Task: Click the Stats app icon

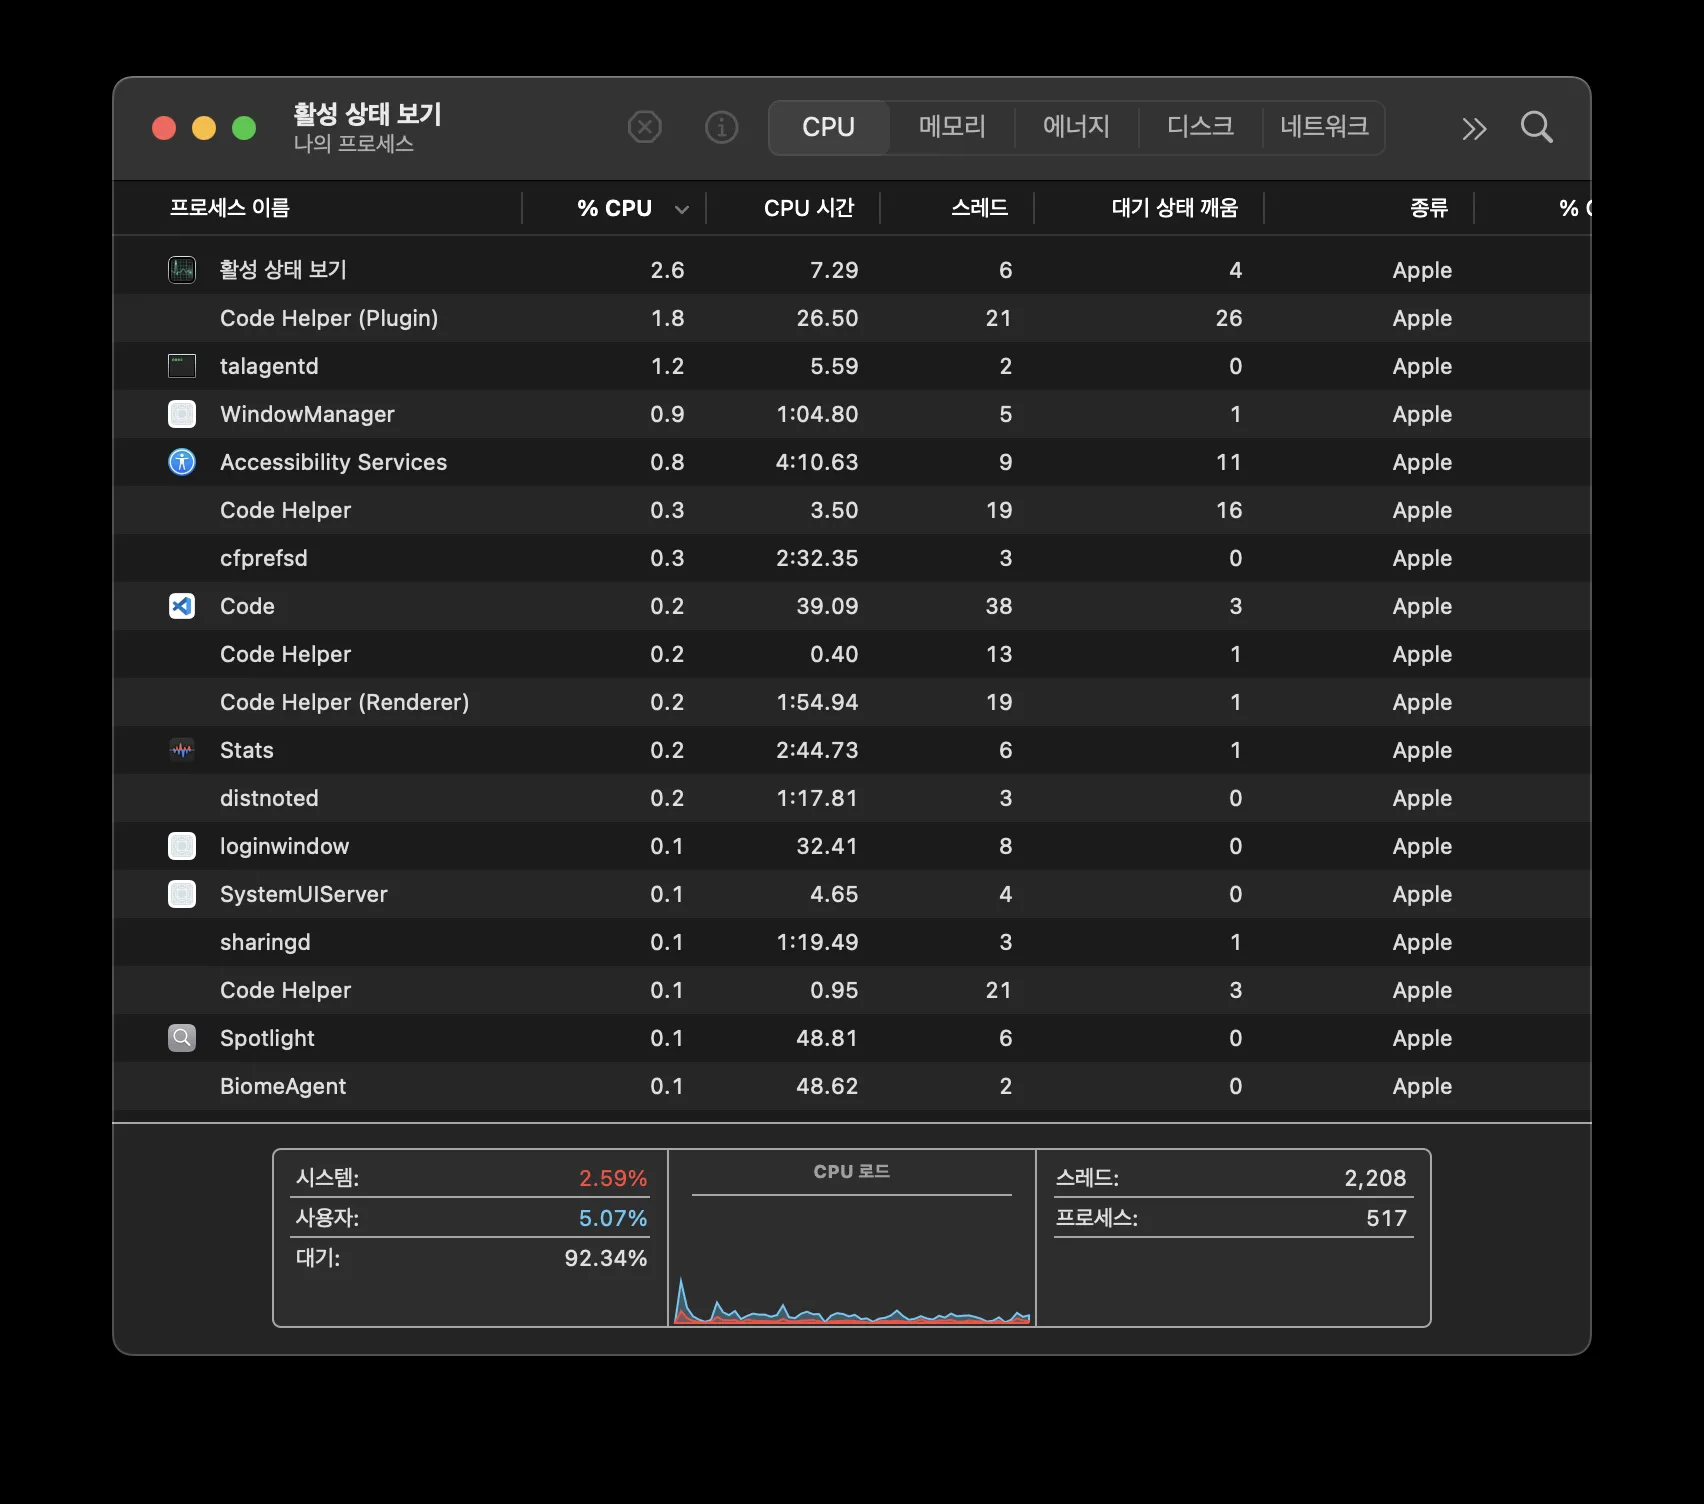Action: pos(182,750)
